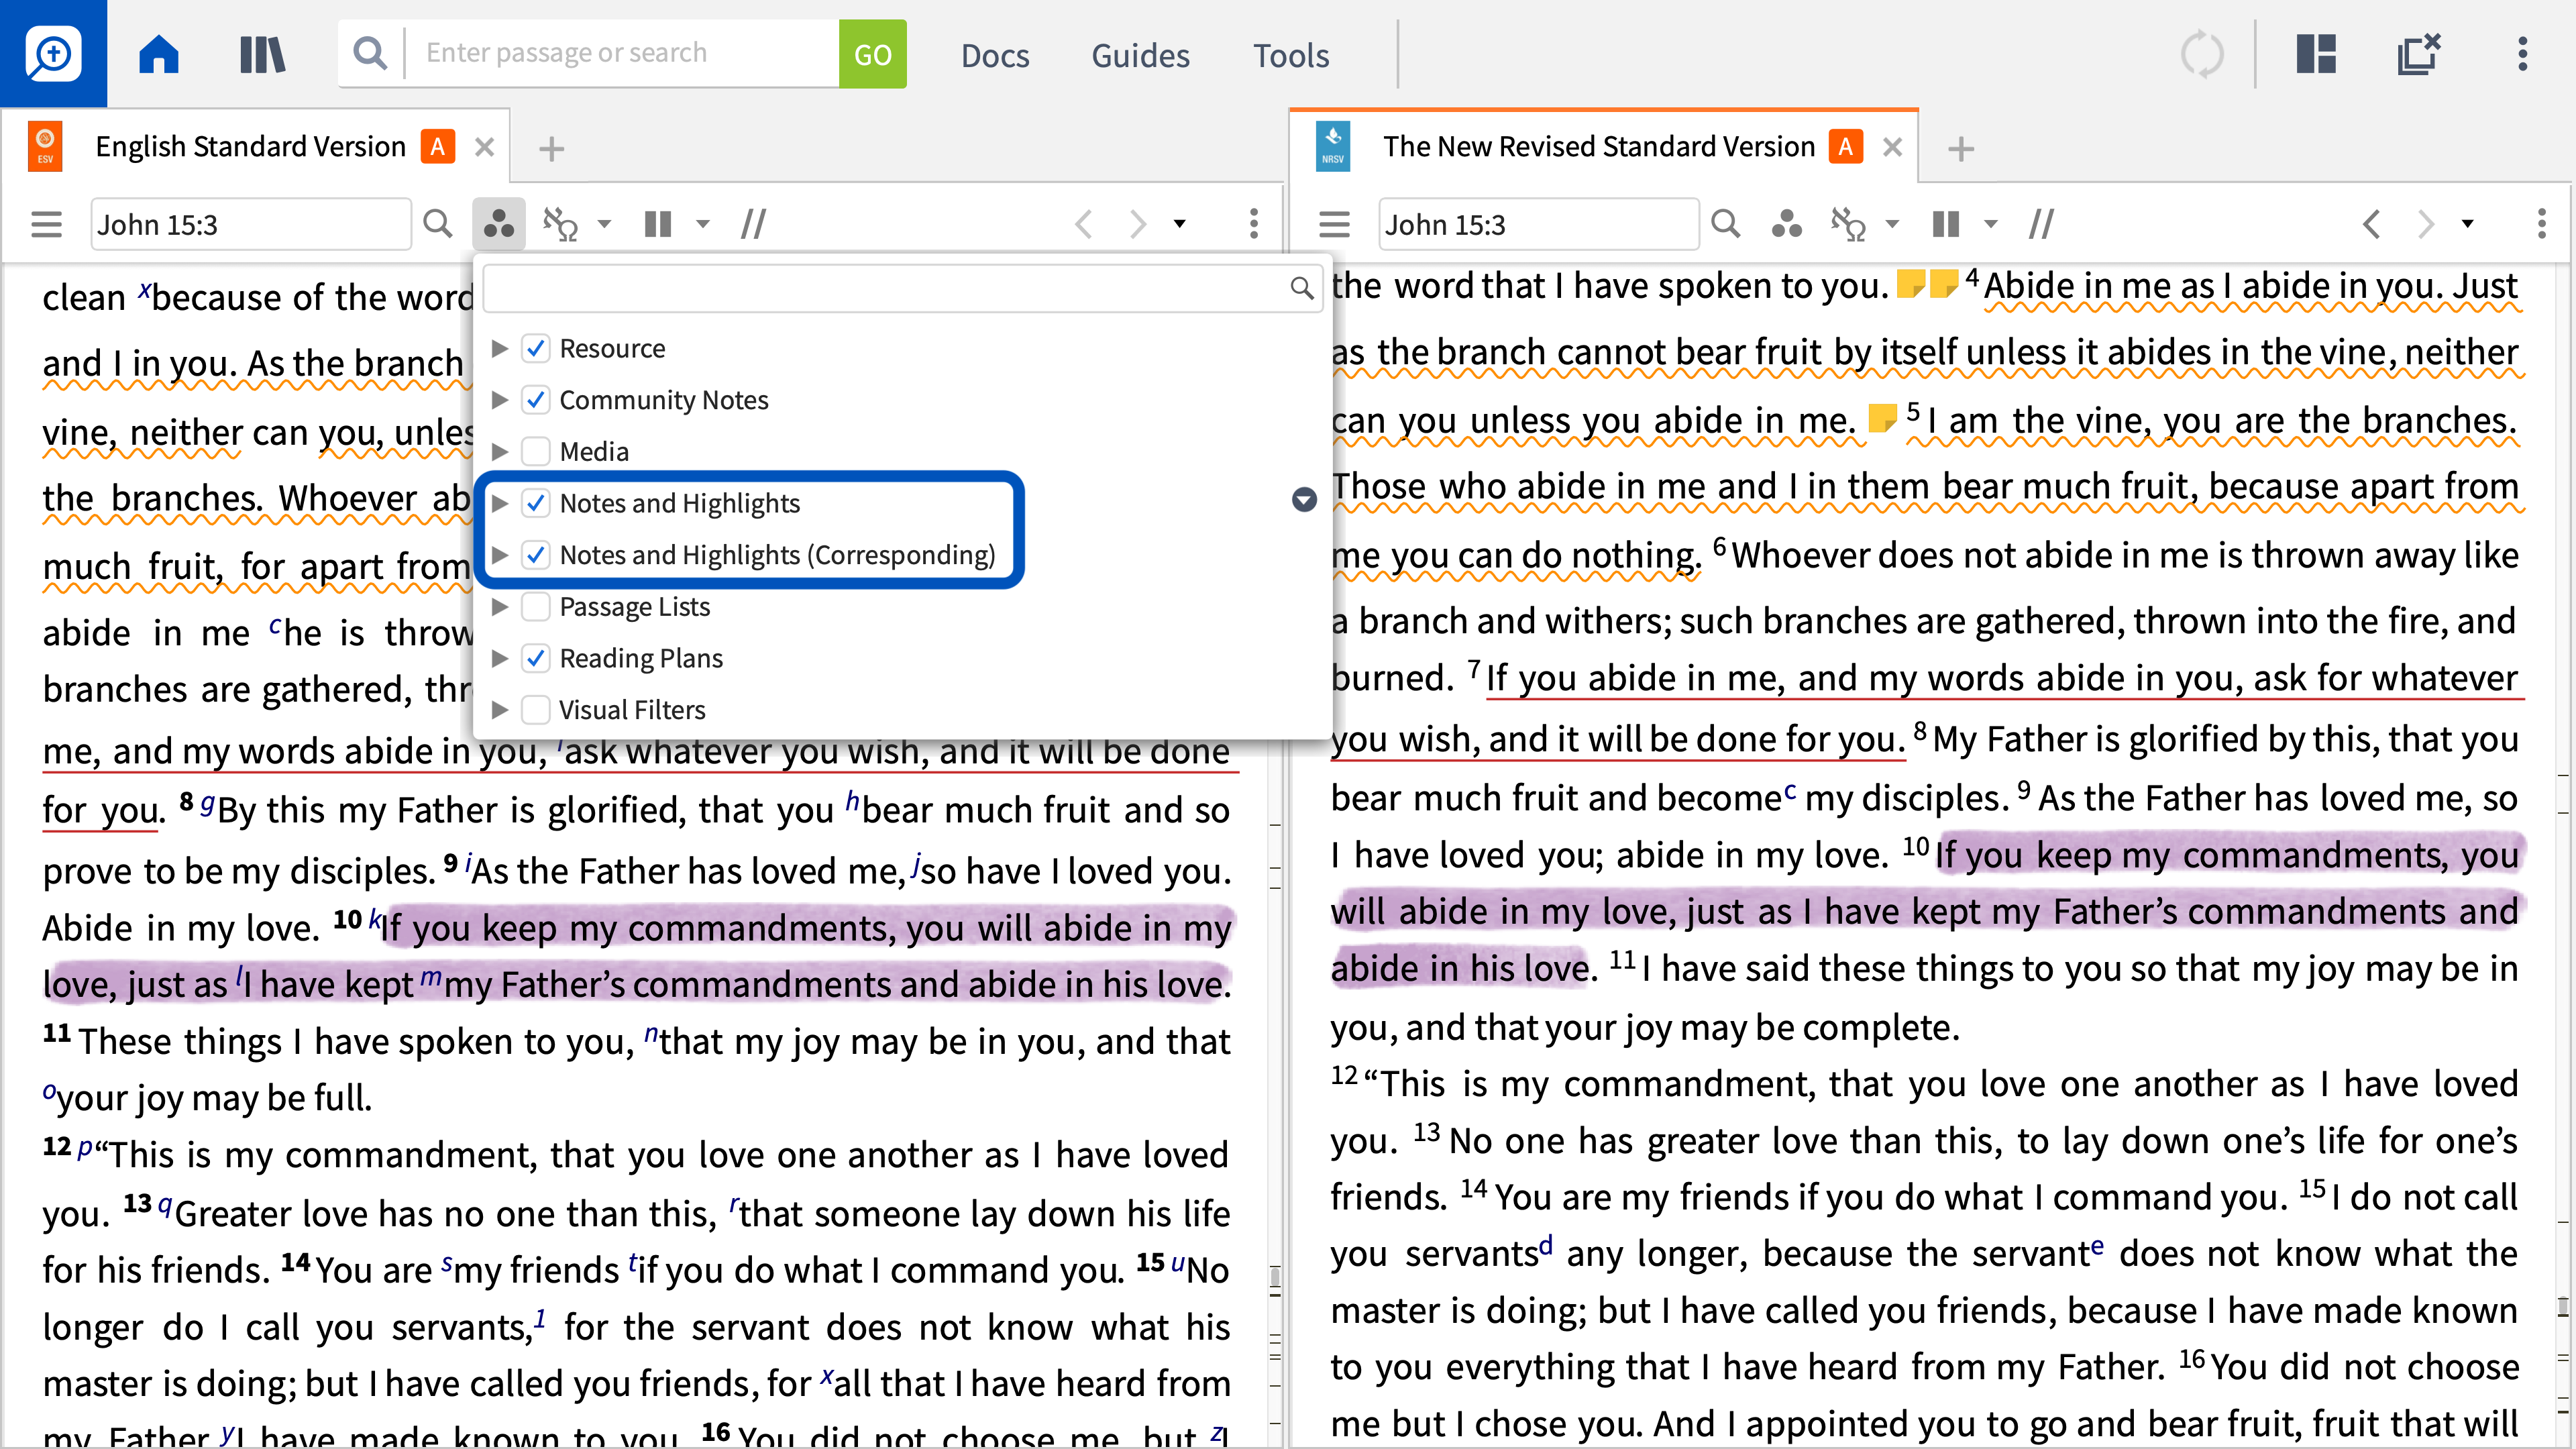Click search icon in visual filters box

point(1301,289)
